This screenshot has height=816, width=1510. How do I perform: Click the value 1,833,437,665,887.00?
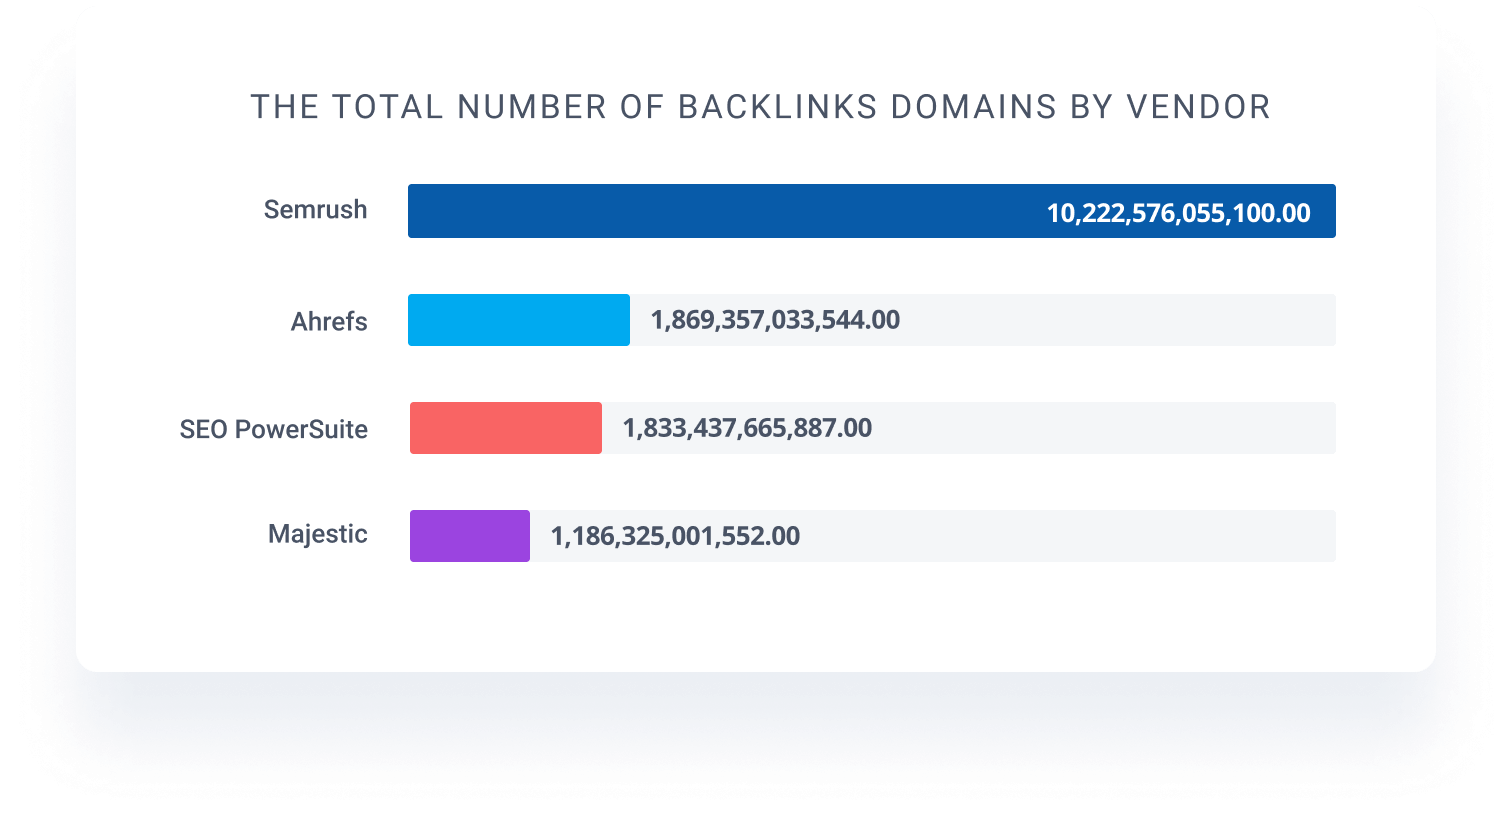[747, 428]
